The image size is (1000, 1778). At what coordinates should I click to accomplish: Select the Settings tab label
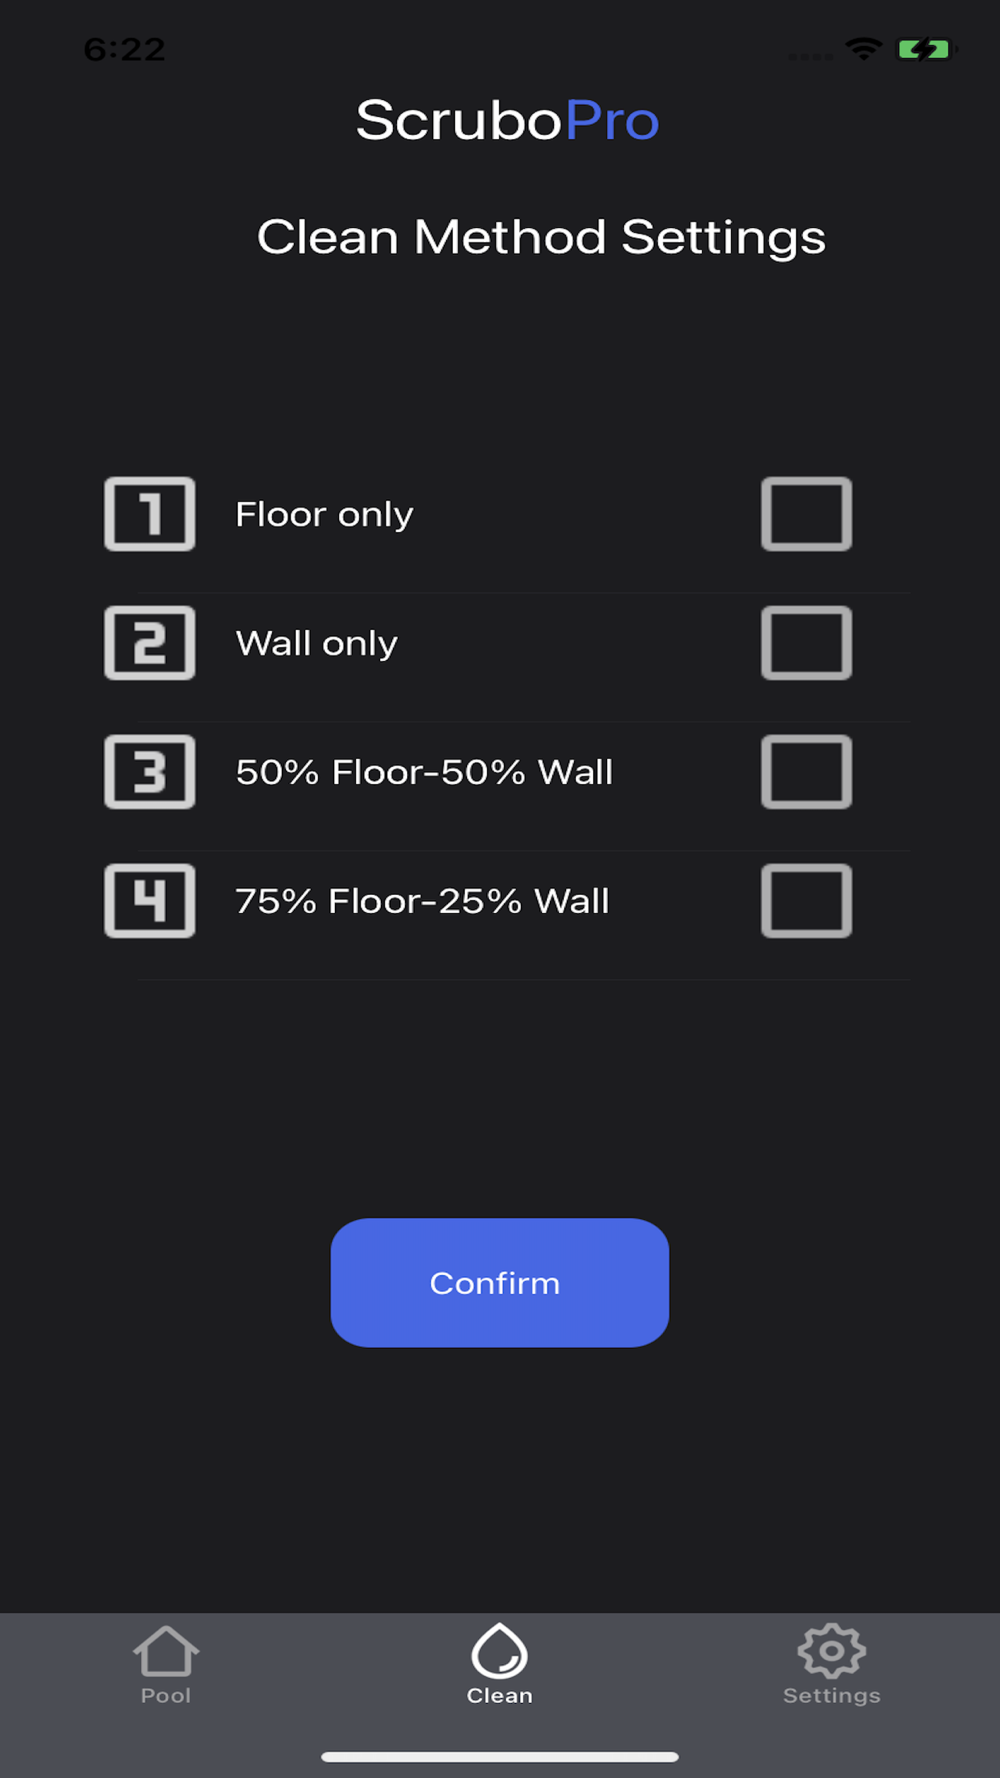click(832, 1696)
